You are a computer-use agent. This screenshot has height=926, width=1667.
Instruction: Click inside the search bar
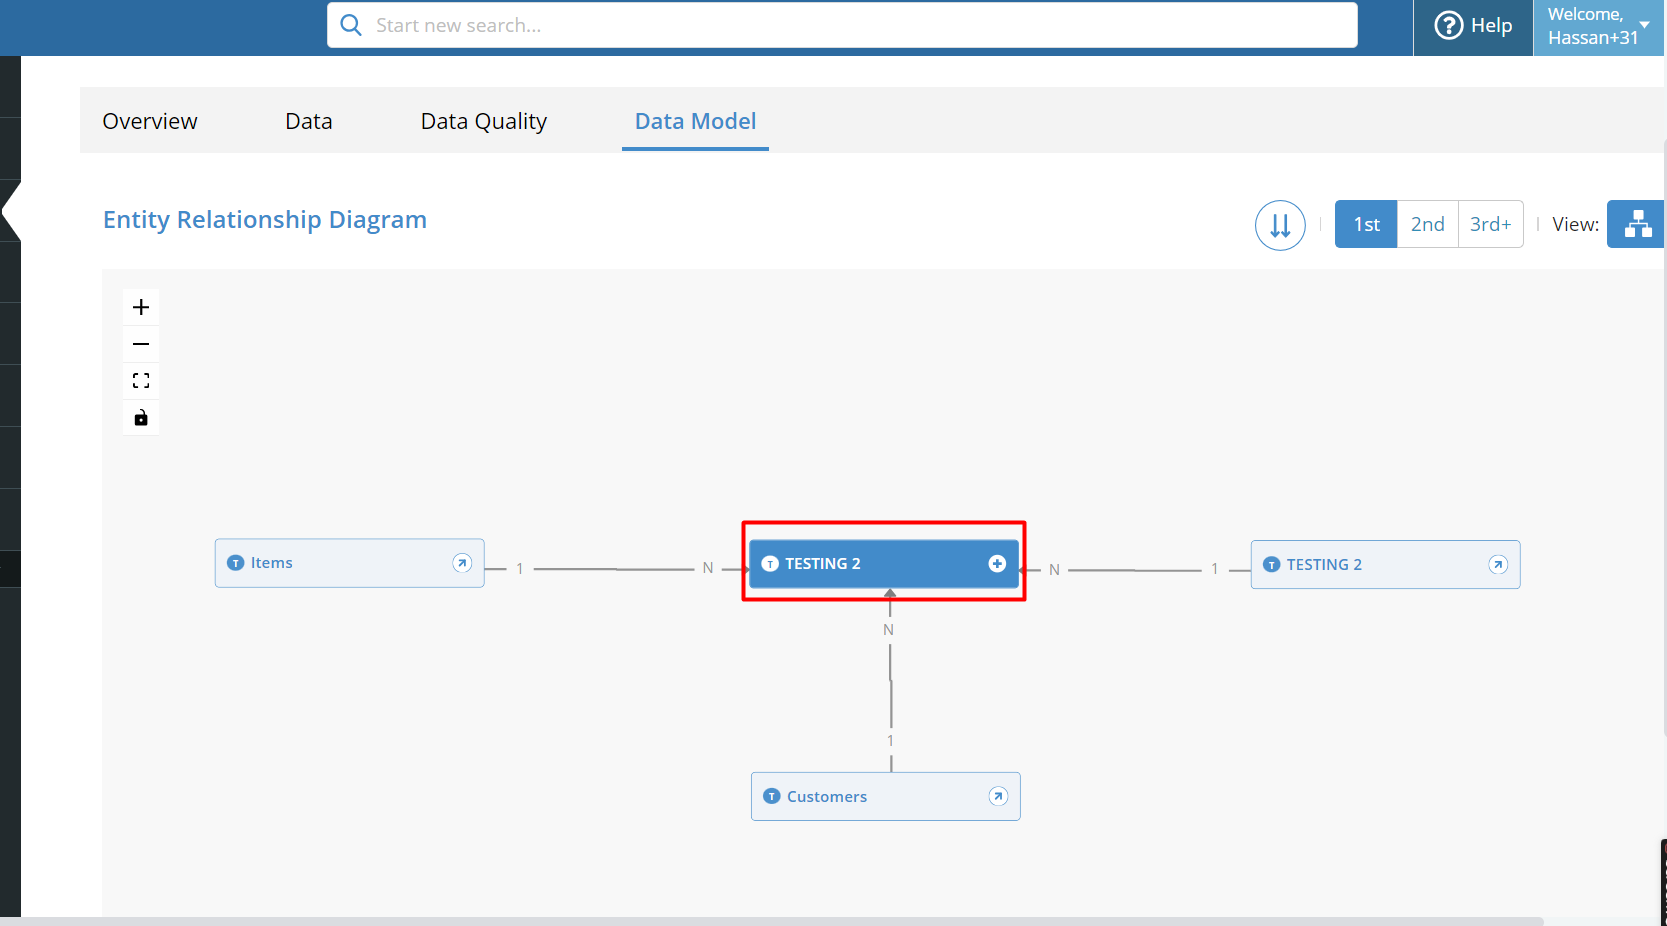[x=840, y=25]
